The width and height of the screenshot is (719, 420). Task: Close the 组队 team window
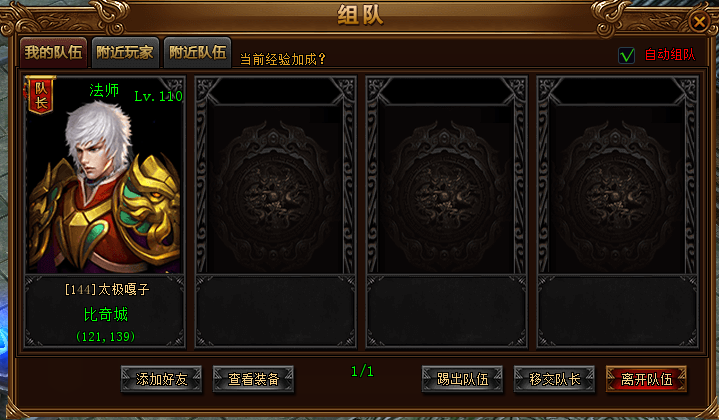699,21
